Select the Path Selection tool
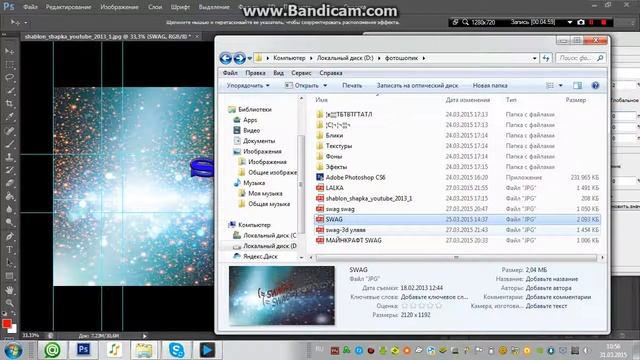Screen dimensions: 640x360 point(9,262)
